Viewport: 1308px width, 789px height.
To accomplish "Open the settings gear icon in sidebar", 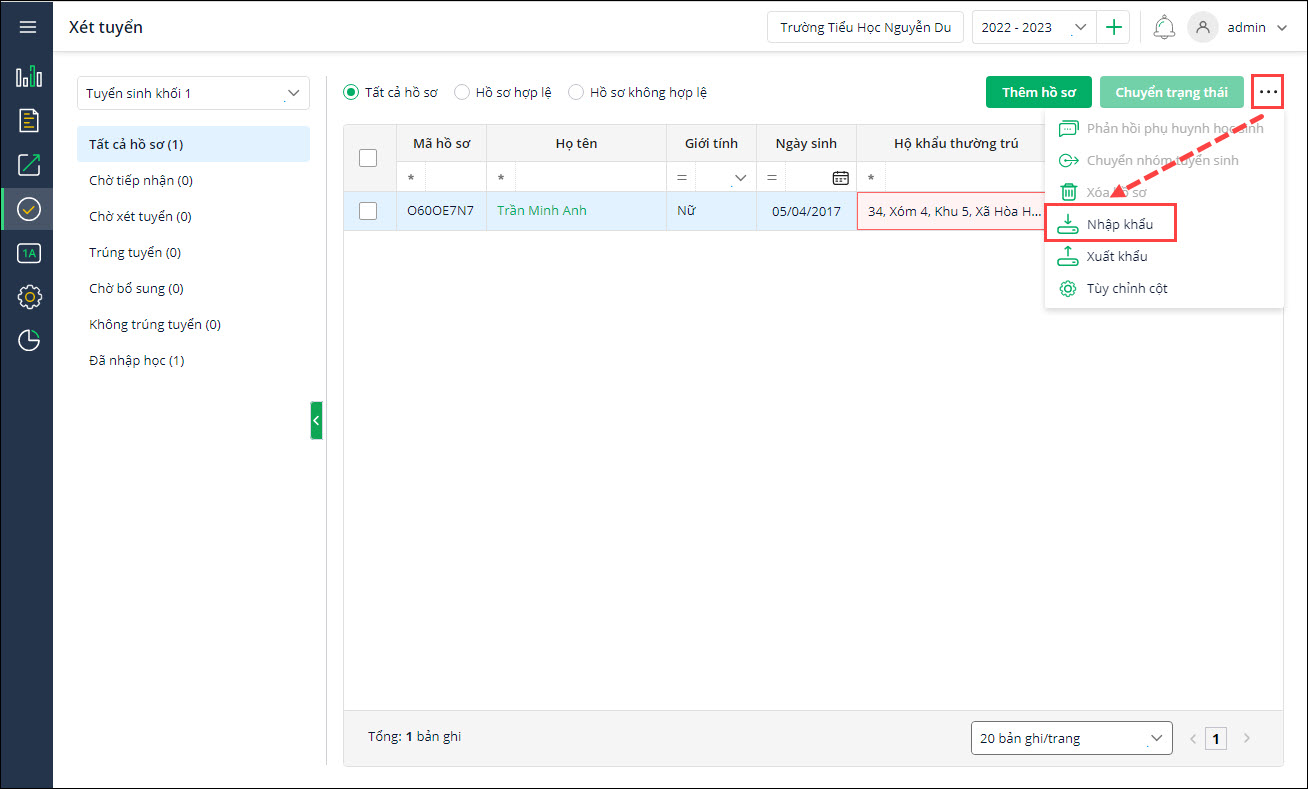I will tap(28, 297).
